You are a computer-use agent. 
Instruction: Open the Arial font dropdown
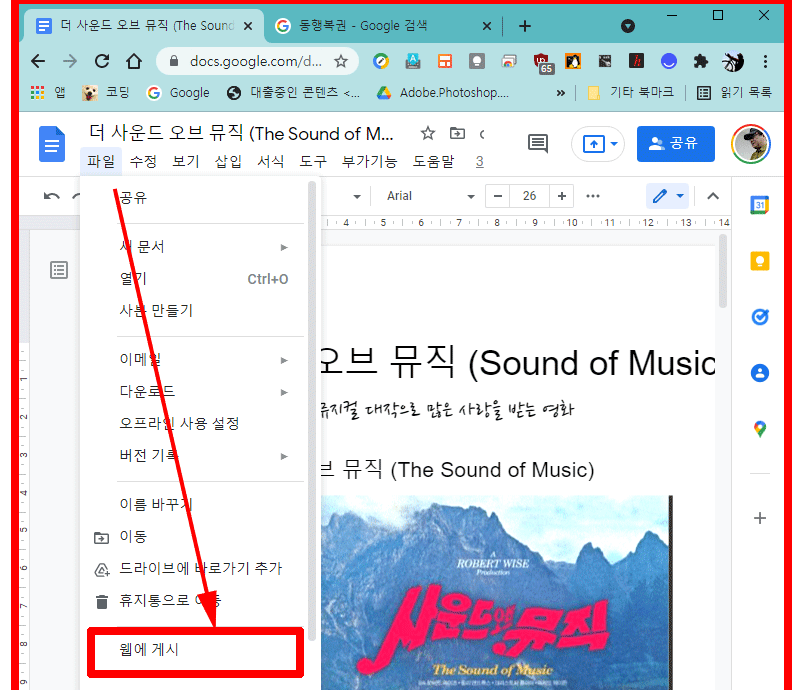[429, 196]
